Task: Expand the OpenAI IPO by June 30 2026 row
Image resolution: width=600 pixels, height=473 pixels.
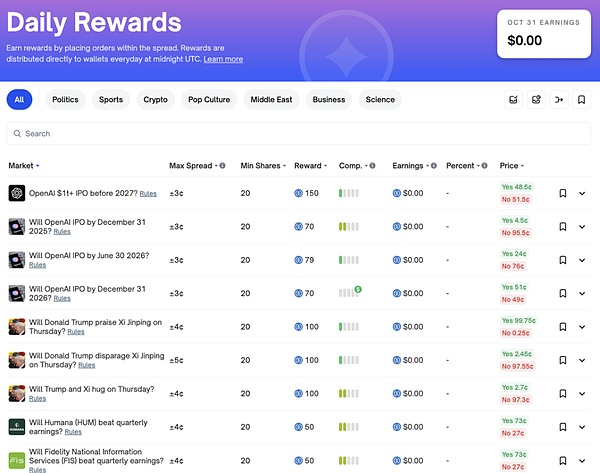Action: coord(582,260)
